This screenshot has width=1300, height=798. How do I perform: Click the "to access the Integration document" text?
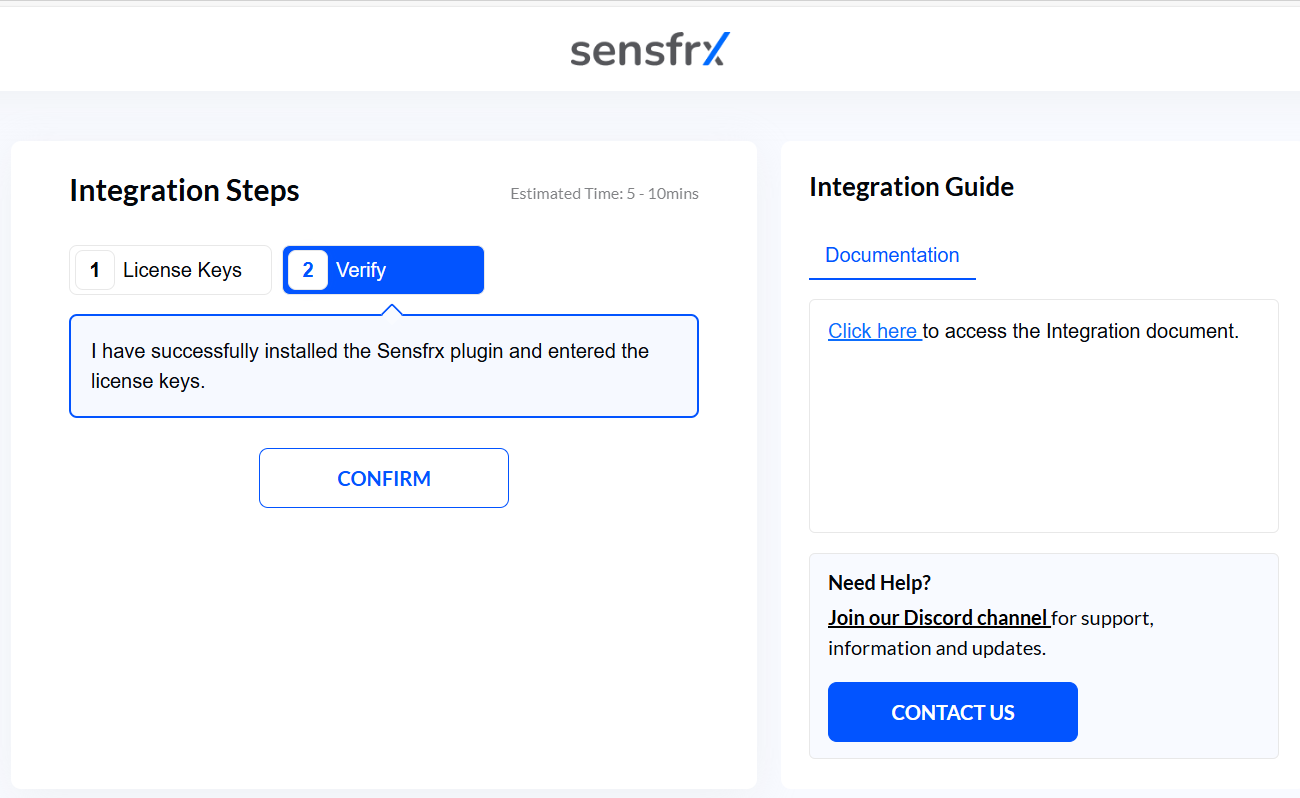point(1081,331)
